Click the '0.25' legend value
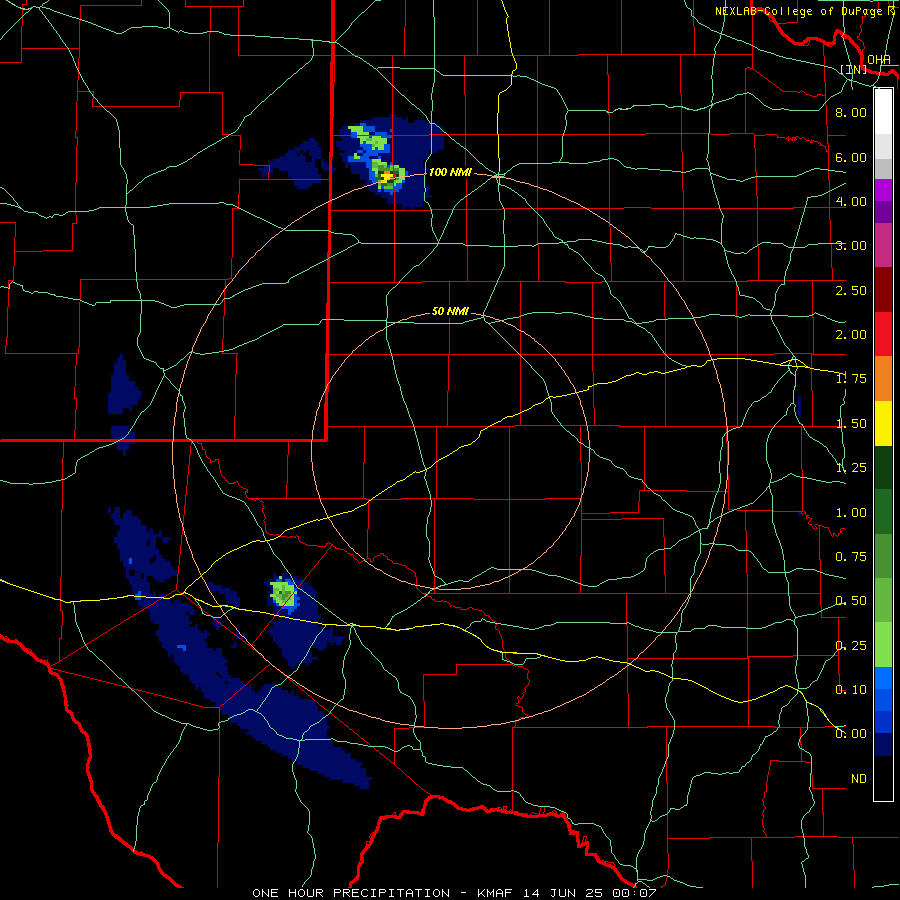Viewport: 900px width, 900px height. point(851,646)
